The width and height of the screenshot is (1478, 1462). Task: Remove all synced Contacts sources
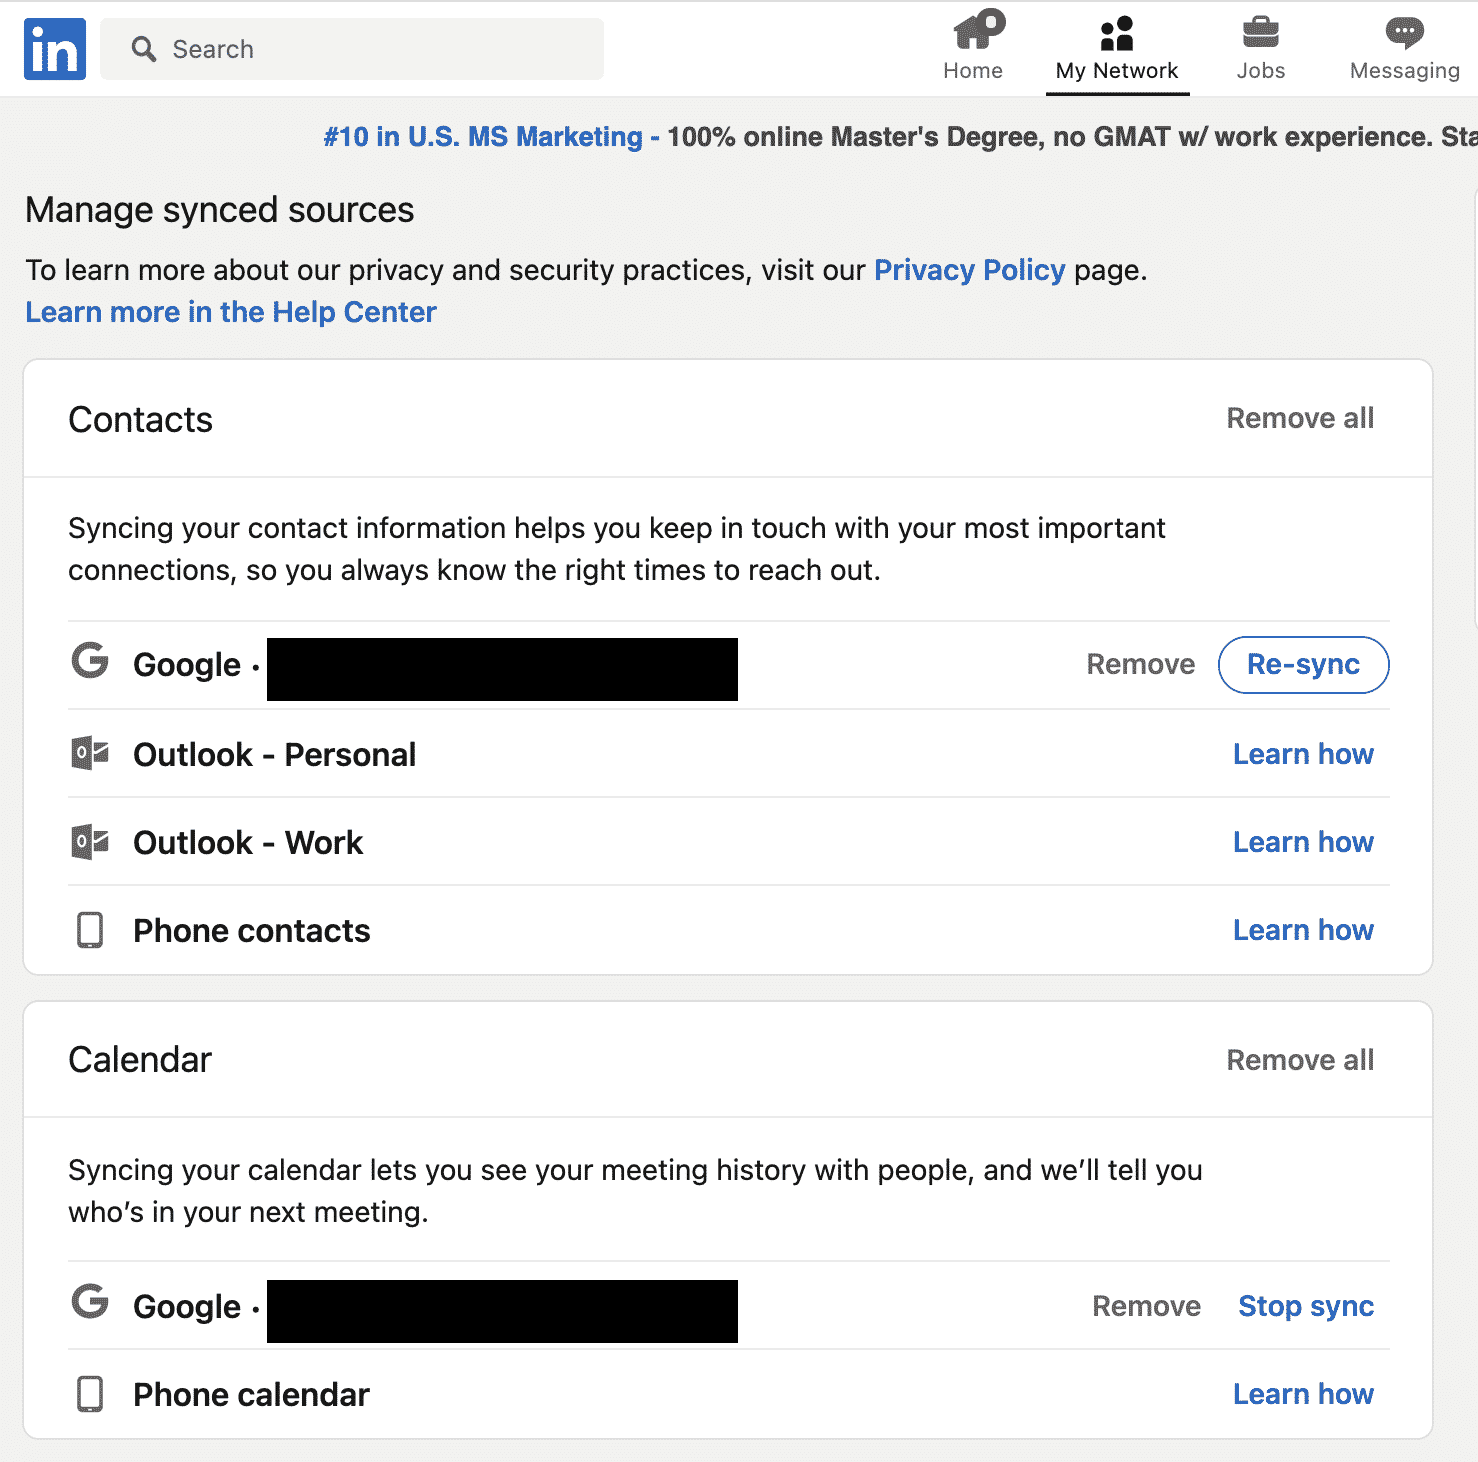tap(1299, 418)
